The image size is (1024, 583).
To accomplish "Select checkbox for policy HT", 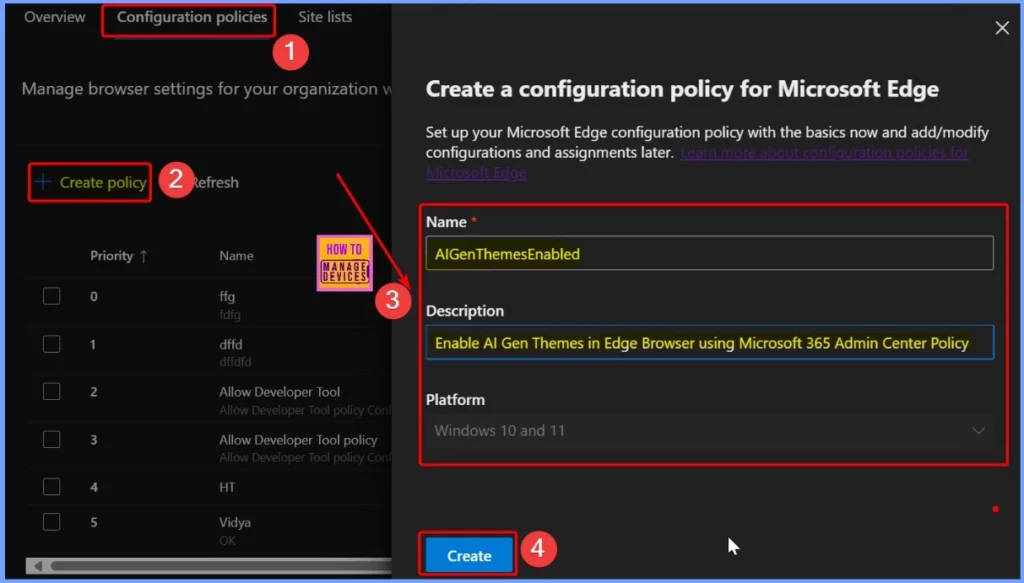I will [52, 487].
